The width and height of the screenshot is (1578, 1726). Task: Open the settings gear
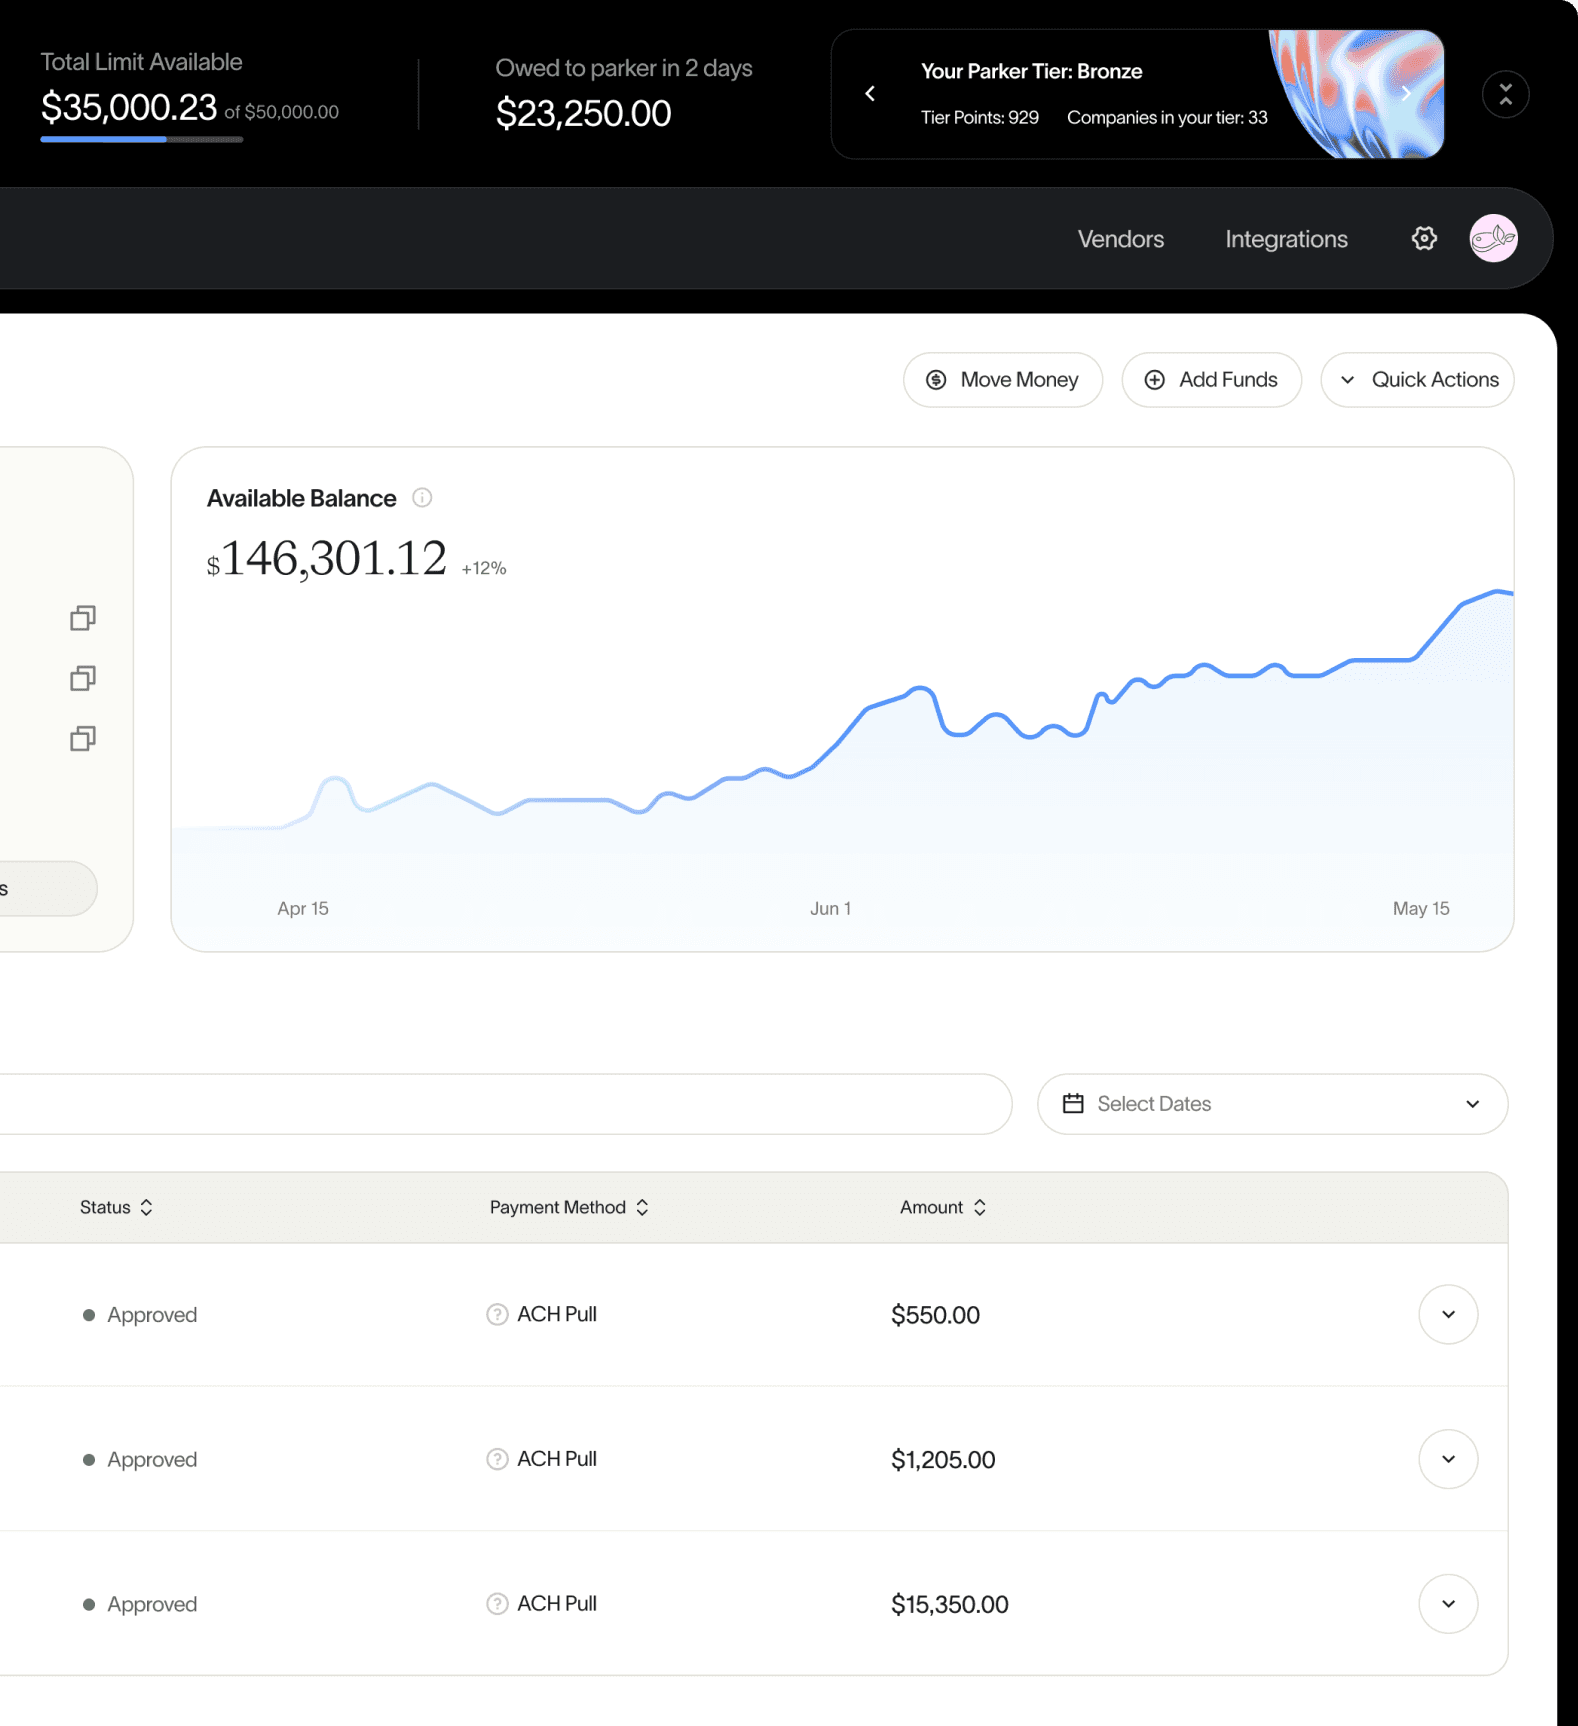coord(1424,238)
